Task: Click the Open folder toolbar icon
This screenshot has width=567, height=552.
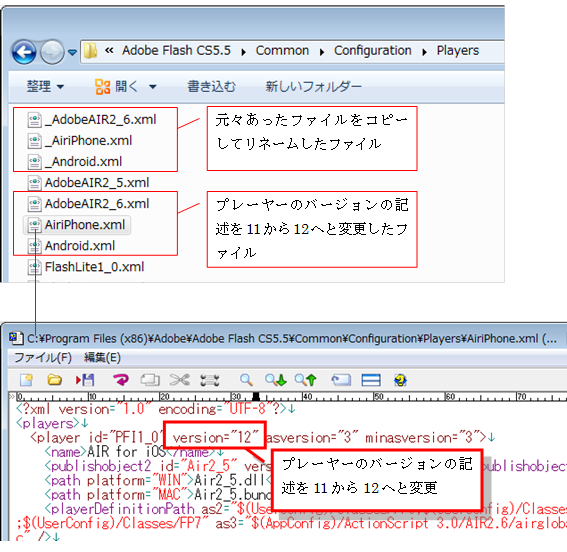Action: click(54, 380)
